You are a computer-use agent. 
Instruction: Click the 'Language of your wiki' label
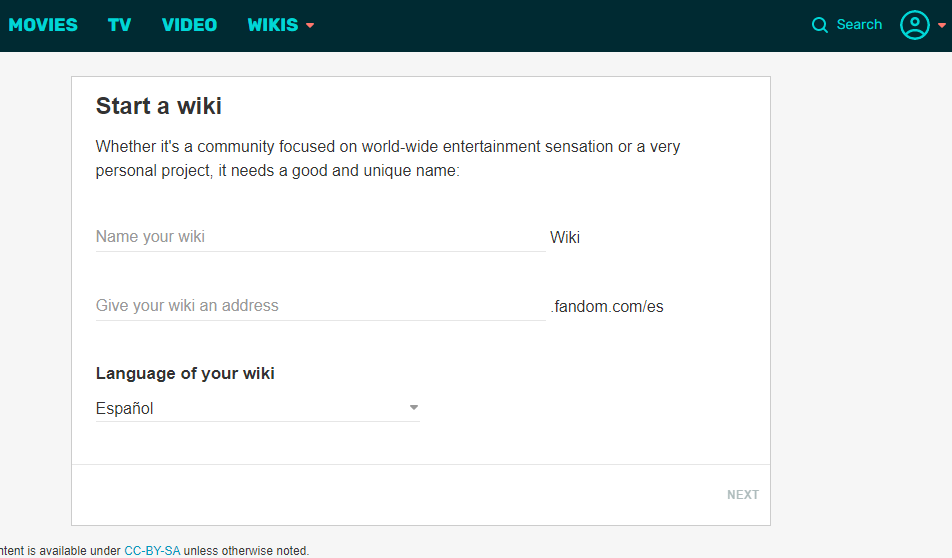pyautogui.click(x=185, y=373)
